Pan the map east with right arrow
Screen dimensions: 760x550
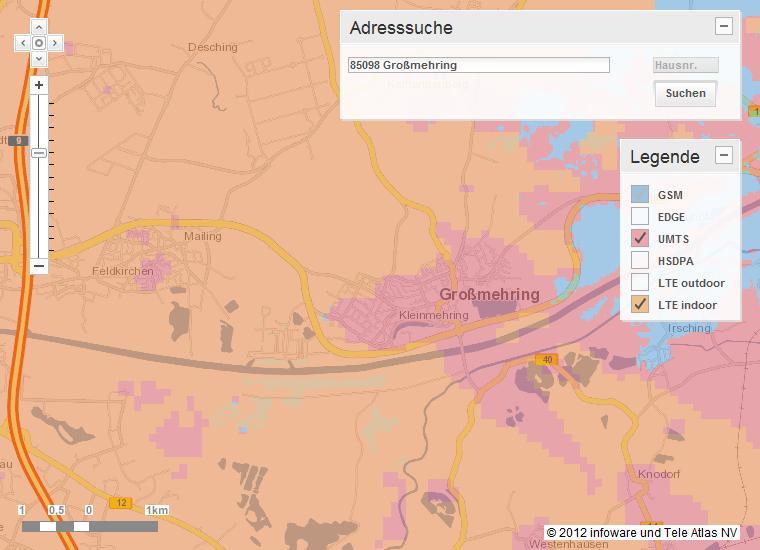coord(55,43)
